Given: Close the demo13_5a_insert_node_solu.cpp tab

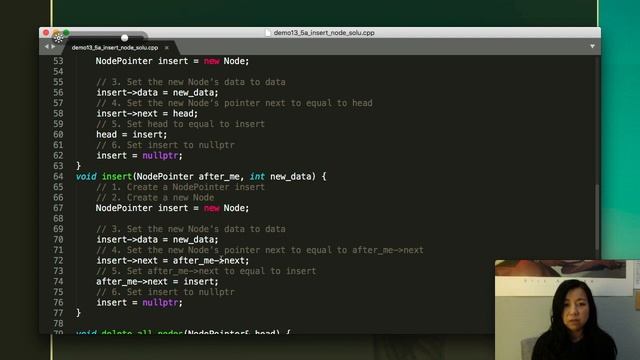Looking at the screenshot, I should tap(167, 48).
